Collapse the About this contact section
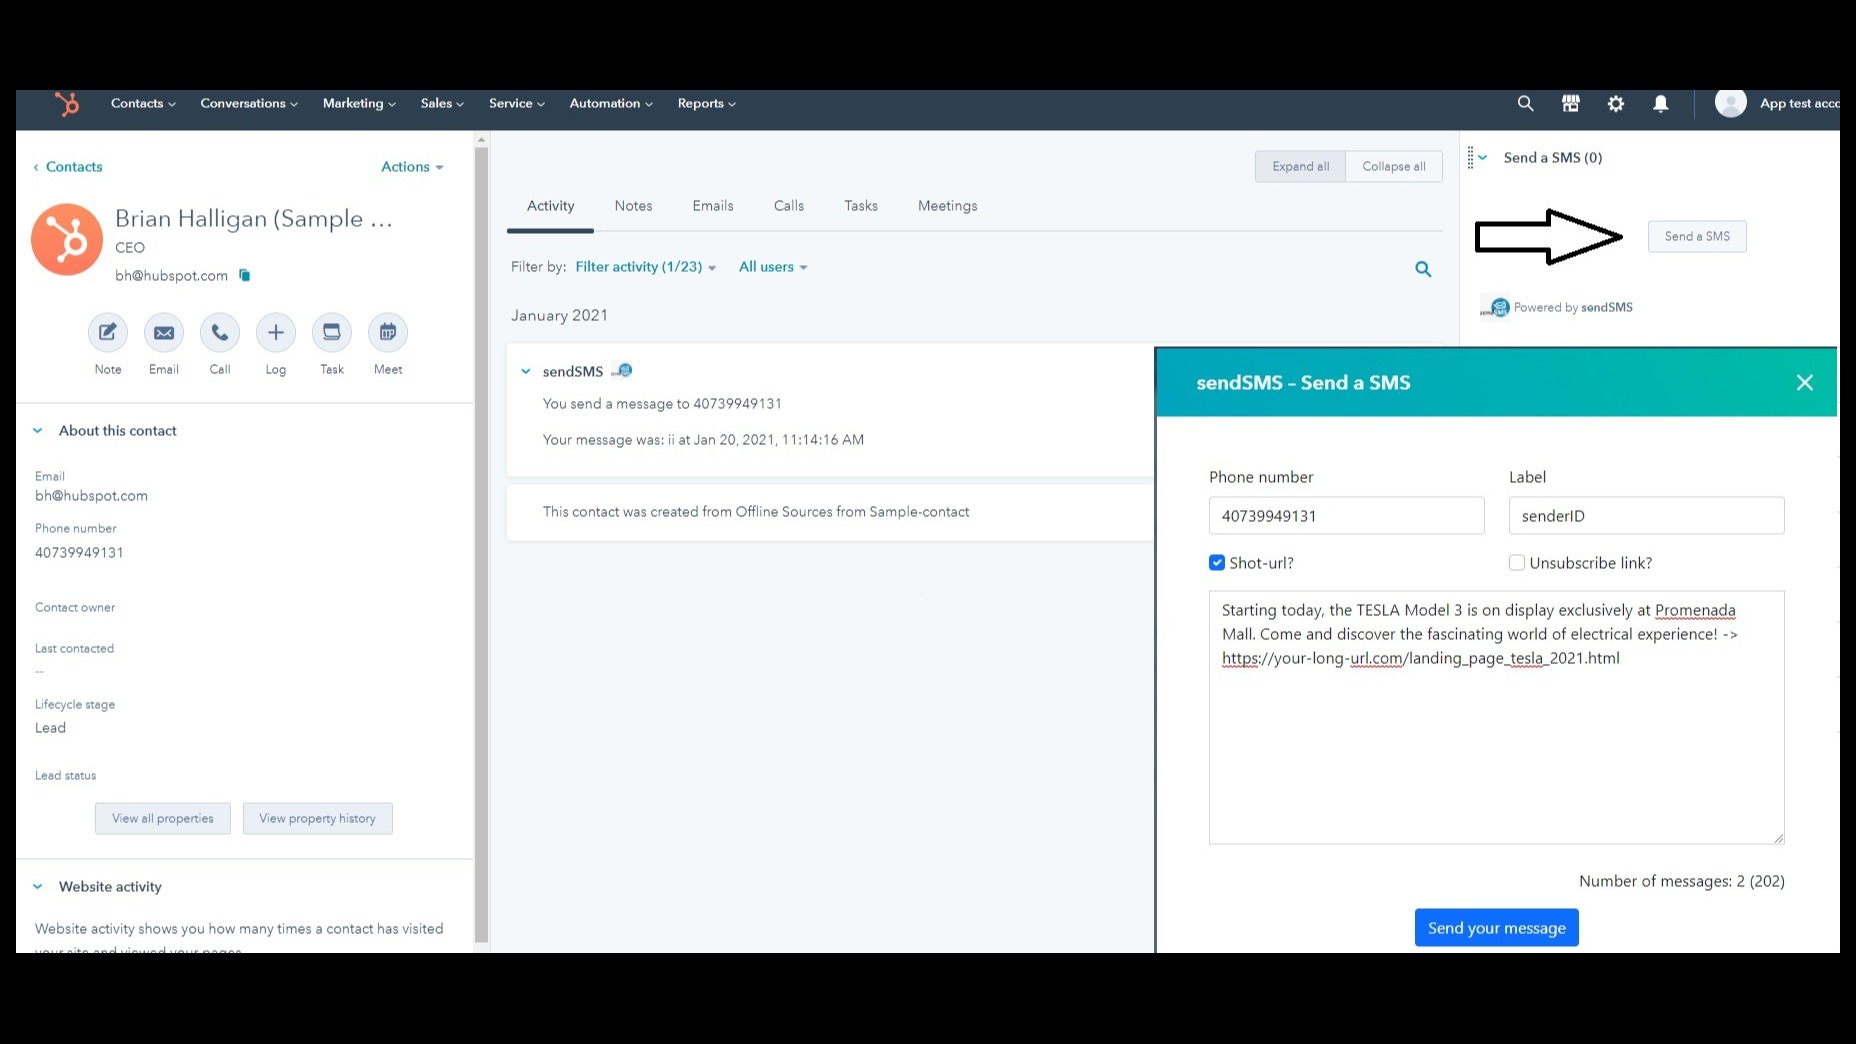1856x1044 pixels. coord(38,431)
